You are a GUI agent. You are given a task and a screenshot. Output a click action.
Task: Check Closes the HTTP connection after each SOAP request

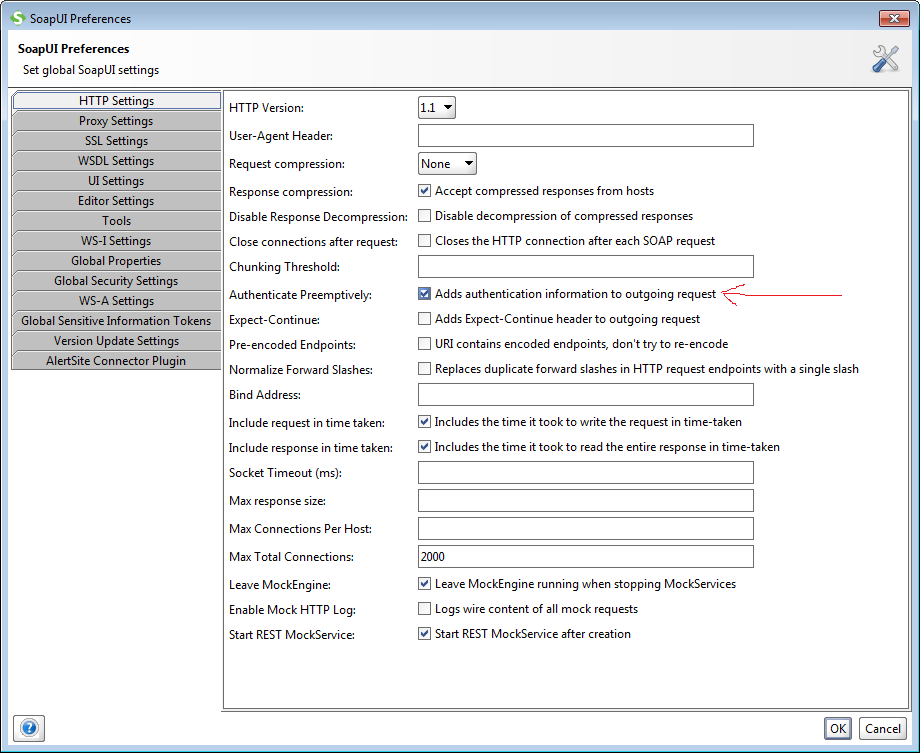(424, 240)
